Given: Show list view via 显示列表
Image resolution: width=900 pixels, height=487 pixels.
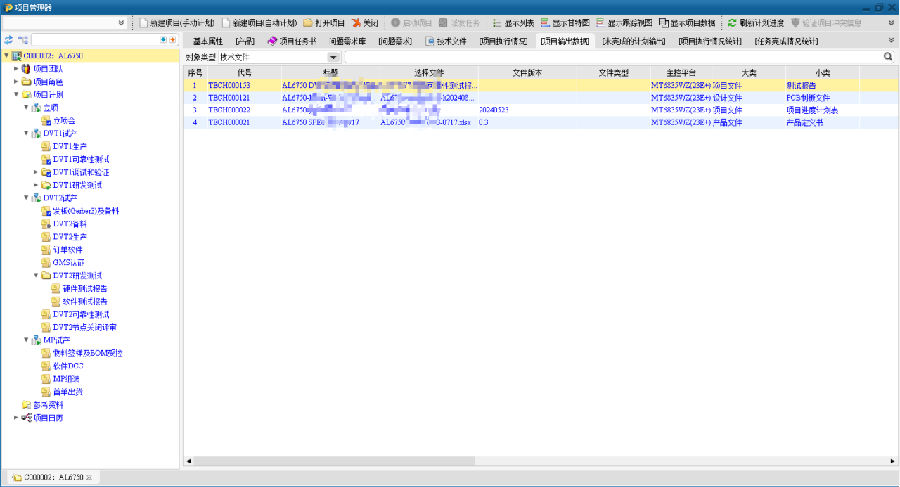Looking at the screenshot, I should [x=513, y=23].
